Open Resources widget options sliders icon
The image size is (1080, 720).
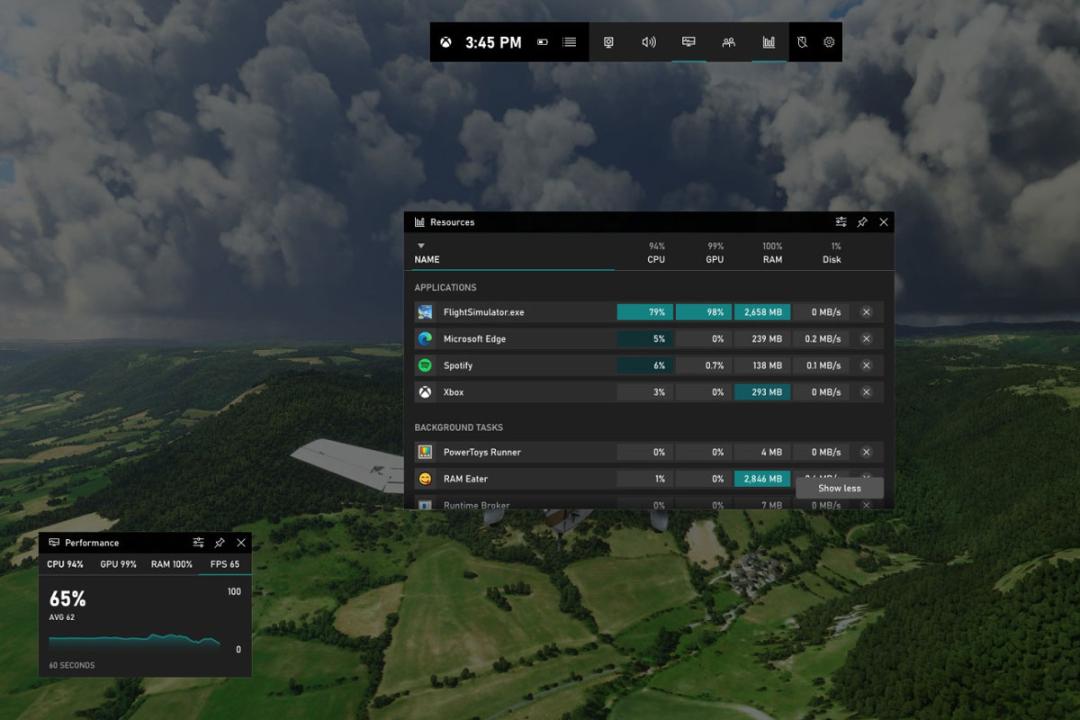(x=841, y=222)
